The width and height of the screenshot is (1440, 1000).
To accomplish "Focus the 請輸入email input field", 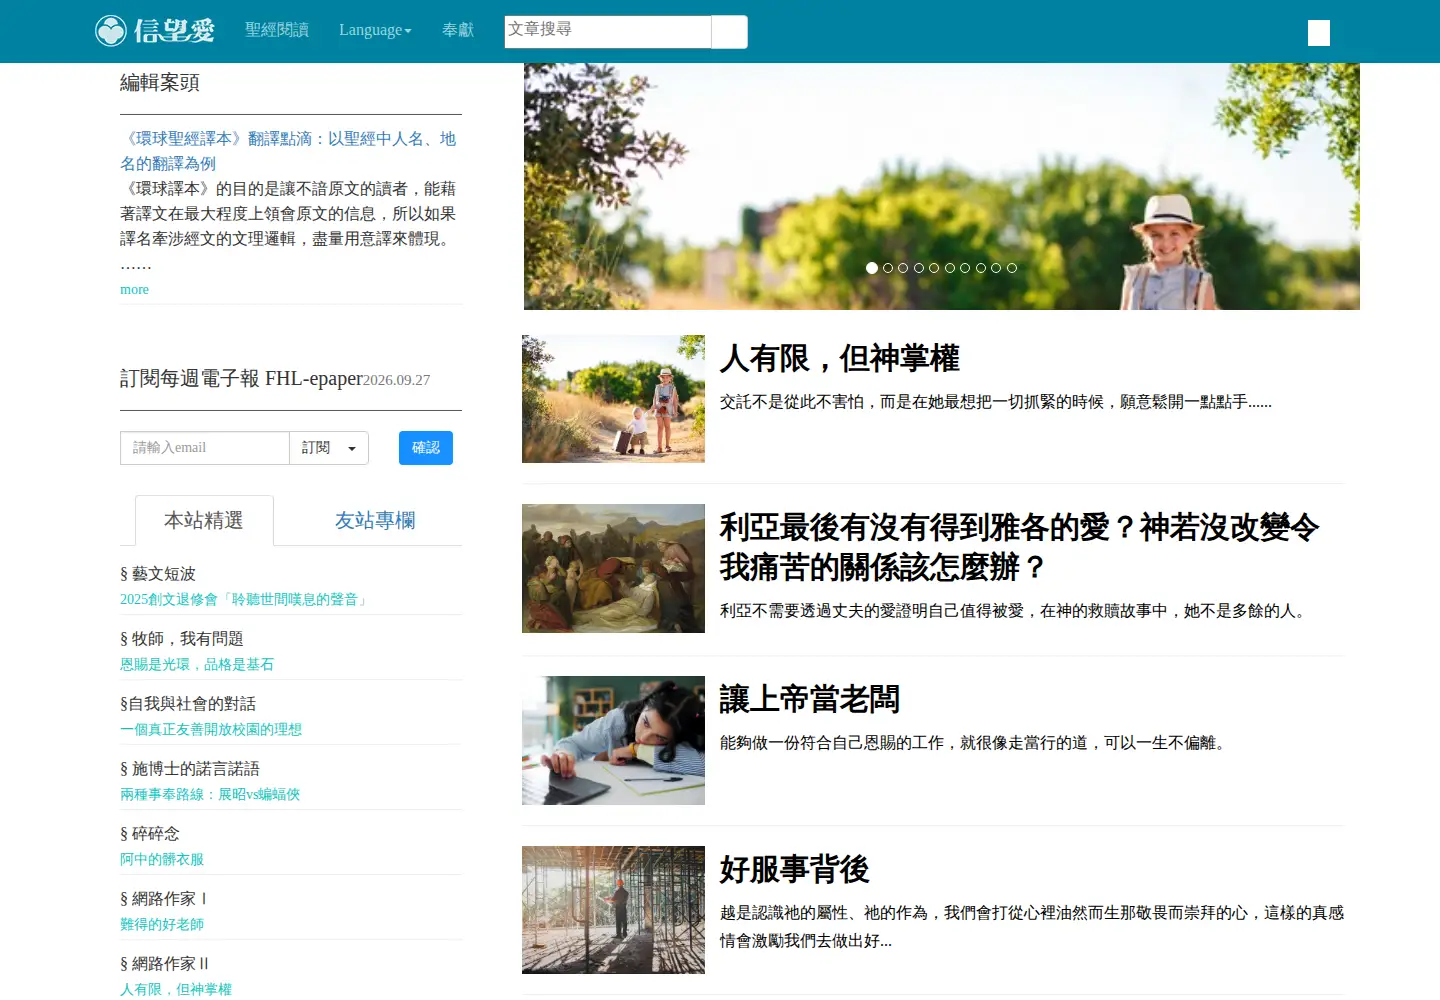I will point(205,448).
